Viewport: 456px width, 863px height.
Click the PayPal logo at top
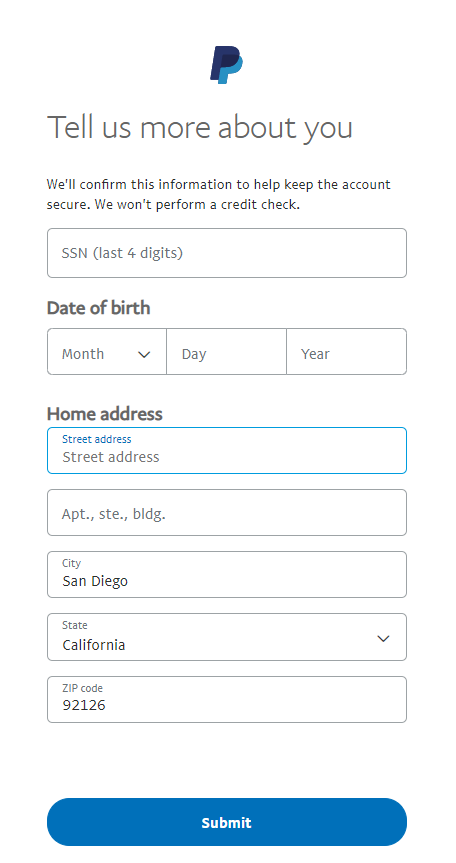[x=227, y=65]
